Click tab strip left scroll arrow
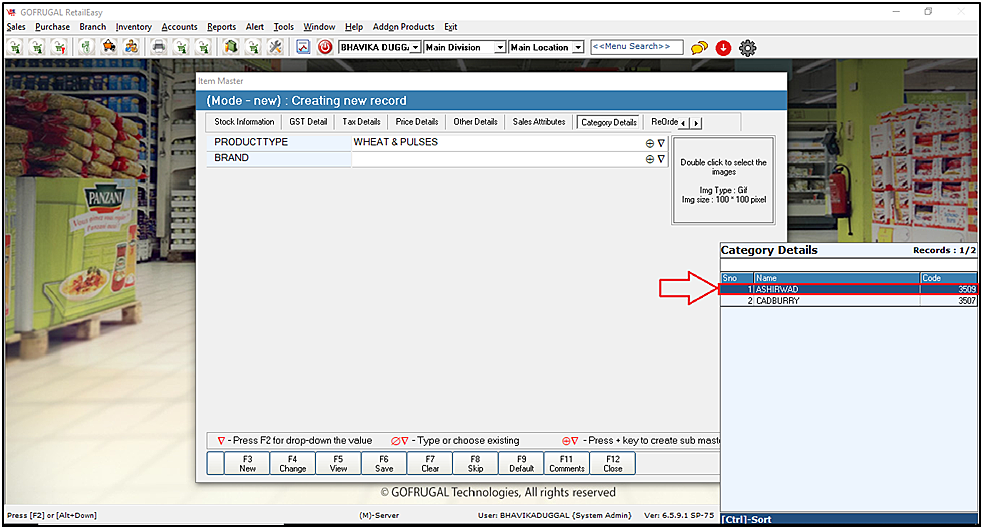The width and height of the screenshot is (983, 529). pos(683,123)
